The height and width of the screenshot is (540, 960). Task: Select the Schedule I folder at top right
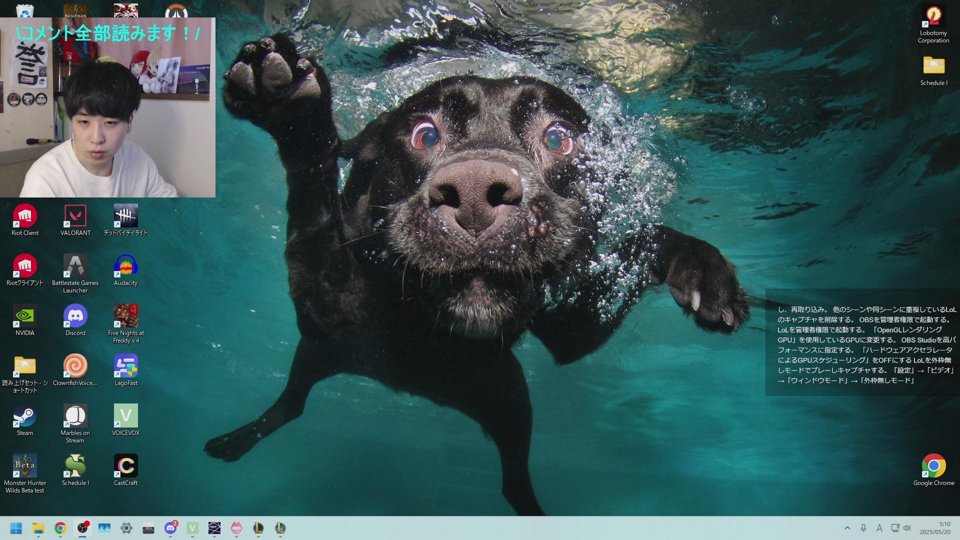point(933,66)
